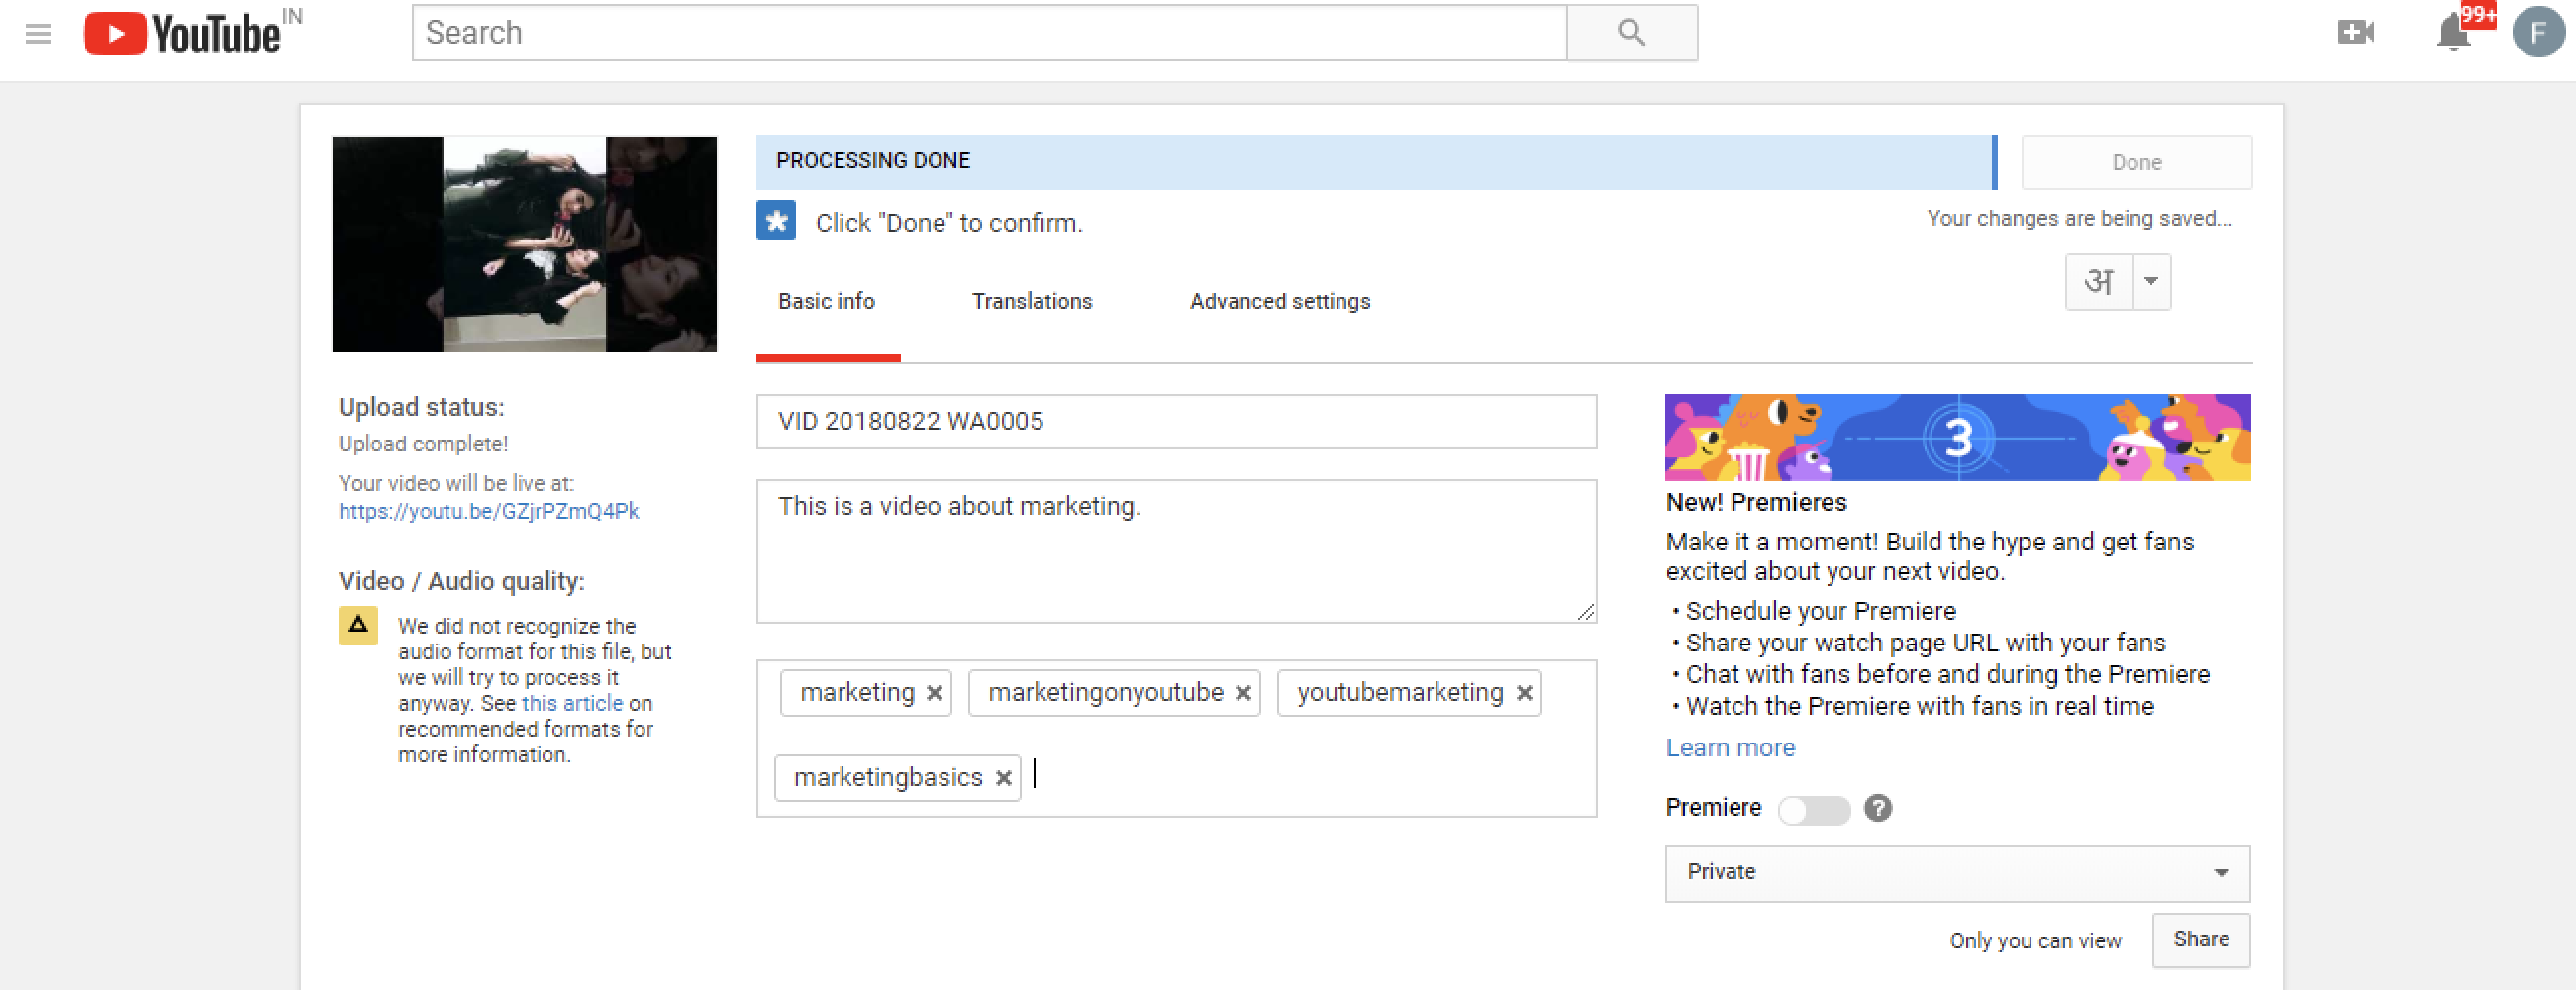The image size is (2576, 990).
Task: Open 'this article' on recommended formats
Action: click(572, 704)
